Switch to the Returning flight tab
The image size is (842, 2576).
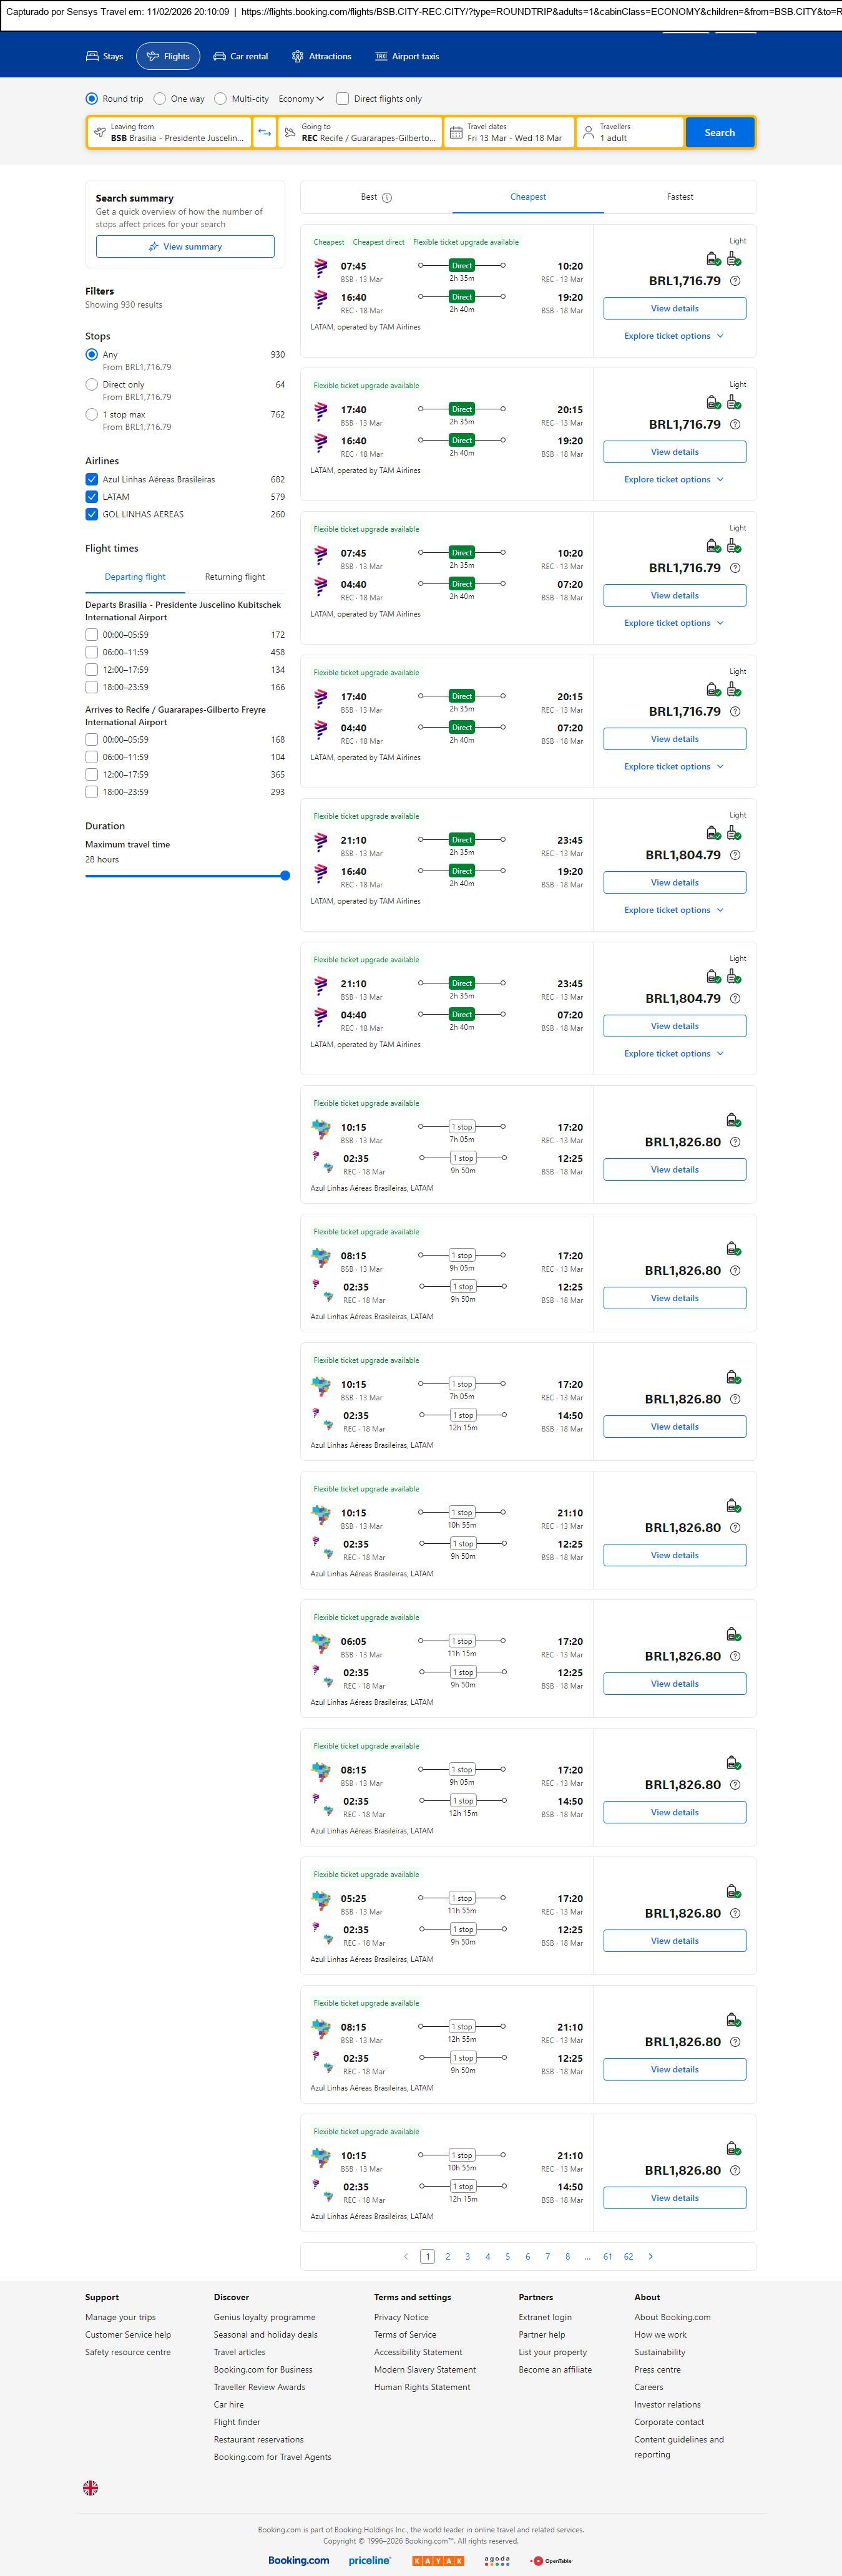235,577
